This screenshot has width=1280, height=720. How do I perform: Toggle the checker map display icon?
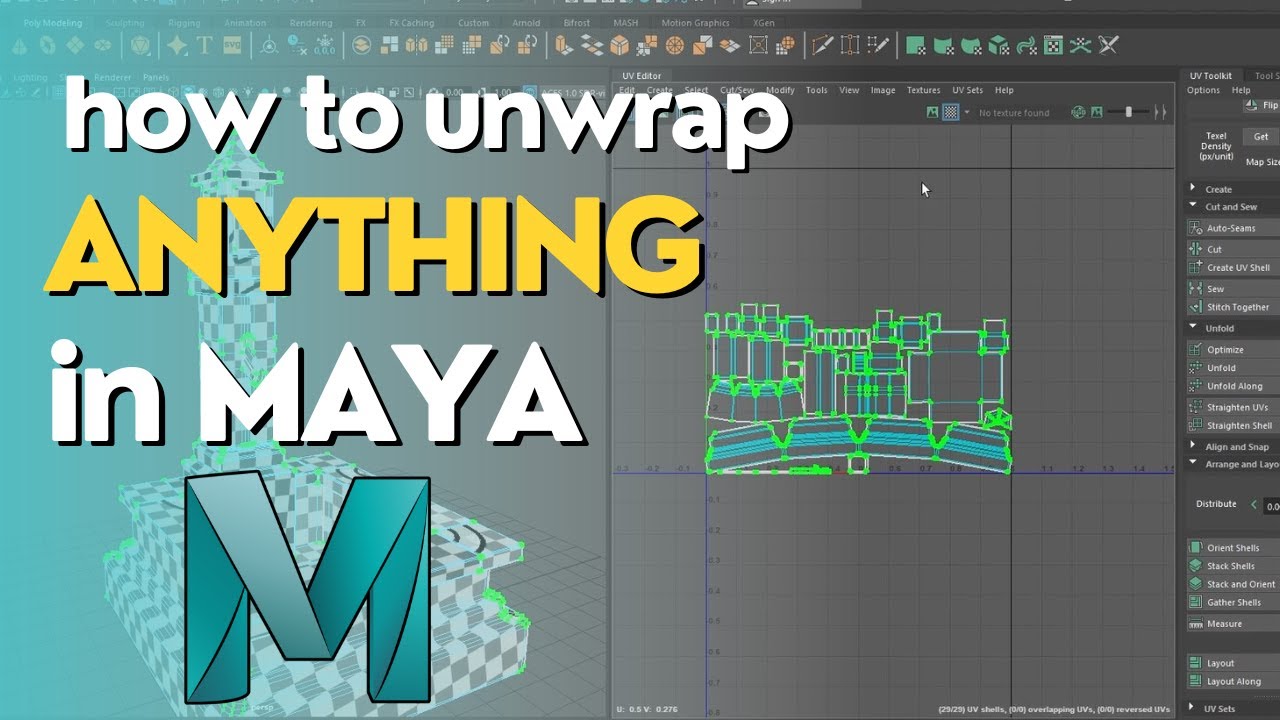[951, 112]
